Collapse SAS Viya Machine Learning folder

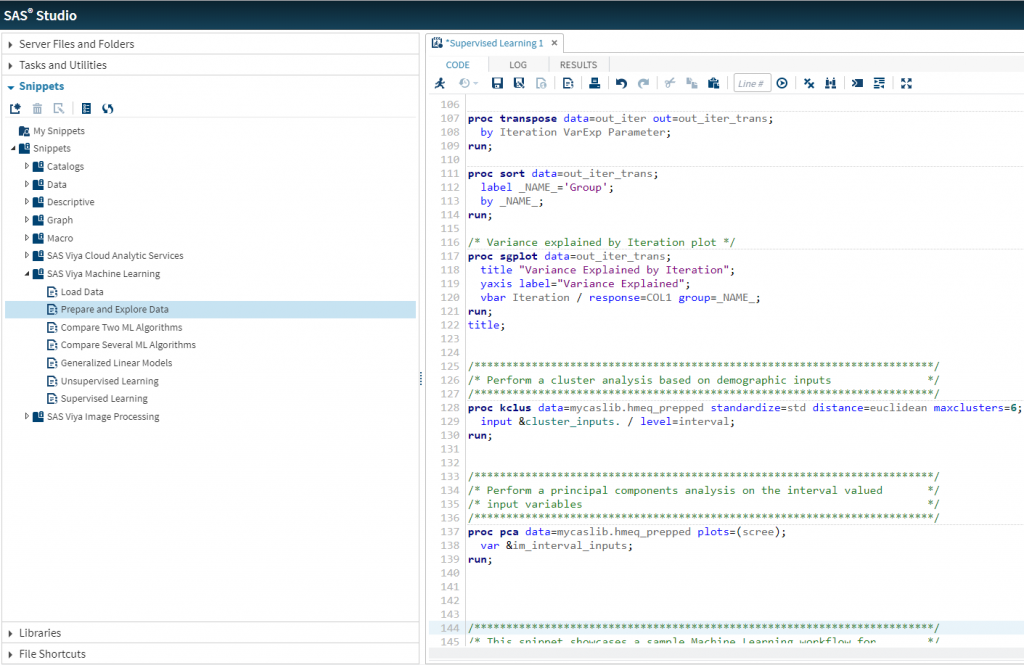pos(27,274)
